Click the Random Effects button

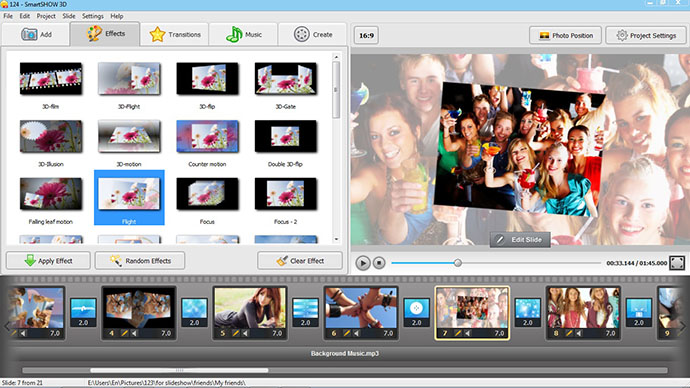coord(140,260)
